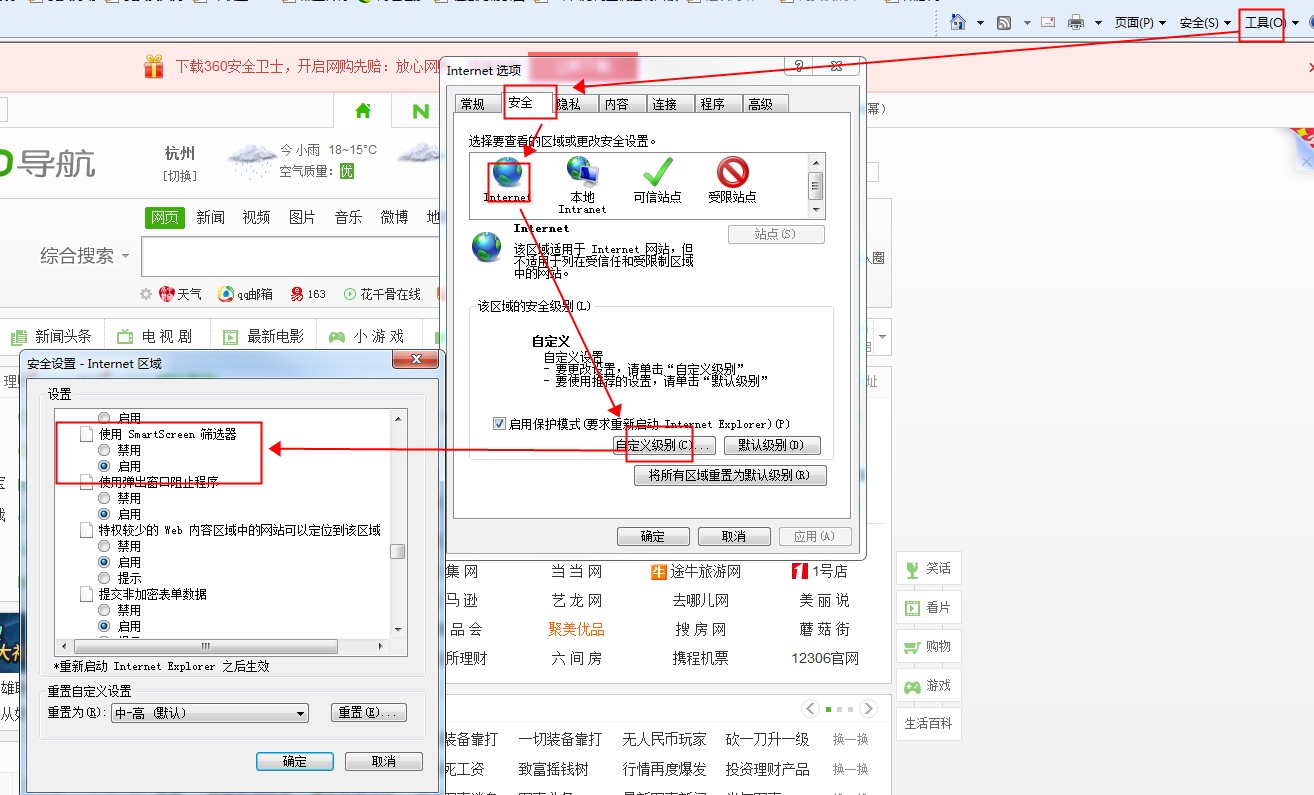This screenshot has width=1314, height=795.
Task: Click the RSS feeds icon
Action: 1004,22
